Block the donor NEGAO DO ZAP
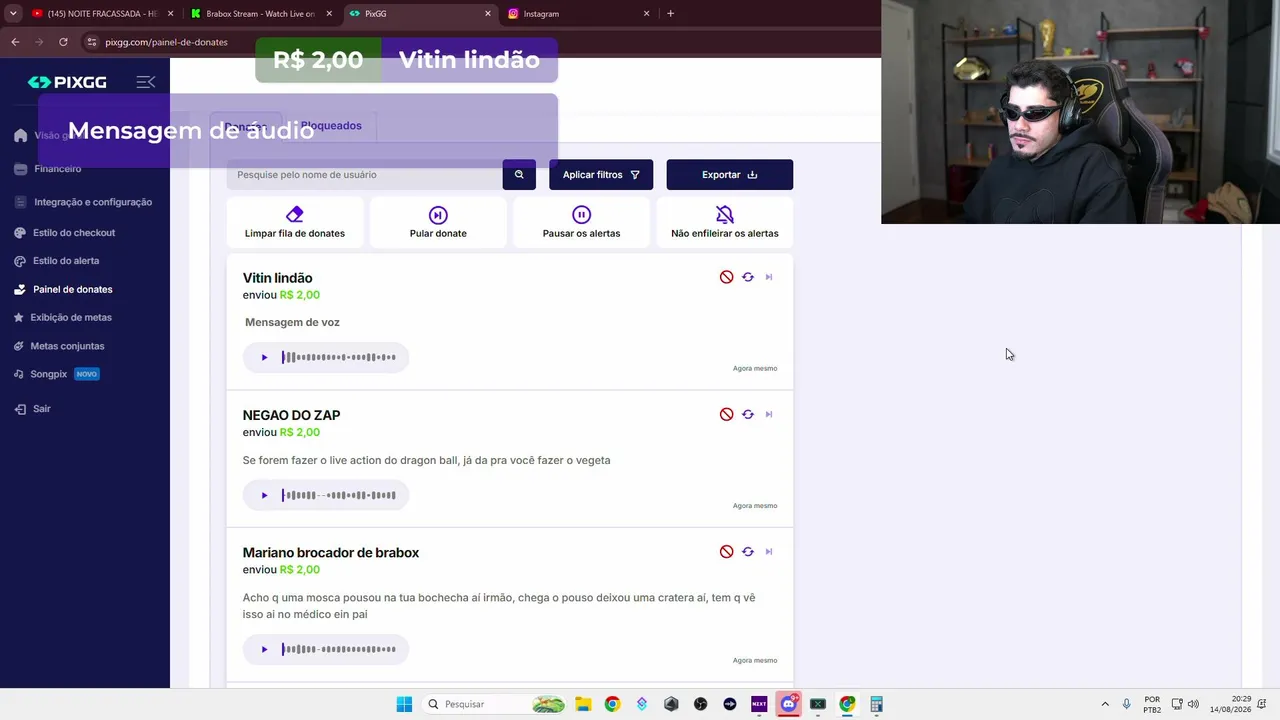 [727, 414]
